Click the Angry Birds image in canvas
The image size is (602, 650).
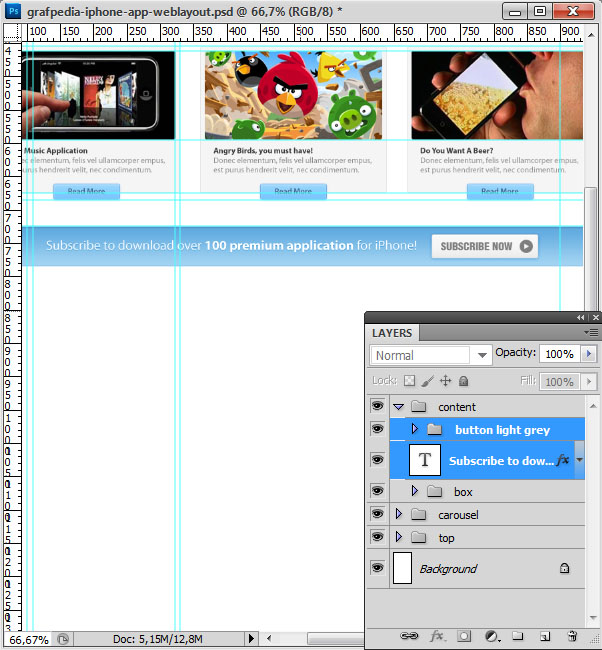pos(293,95)
